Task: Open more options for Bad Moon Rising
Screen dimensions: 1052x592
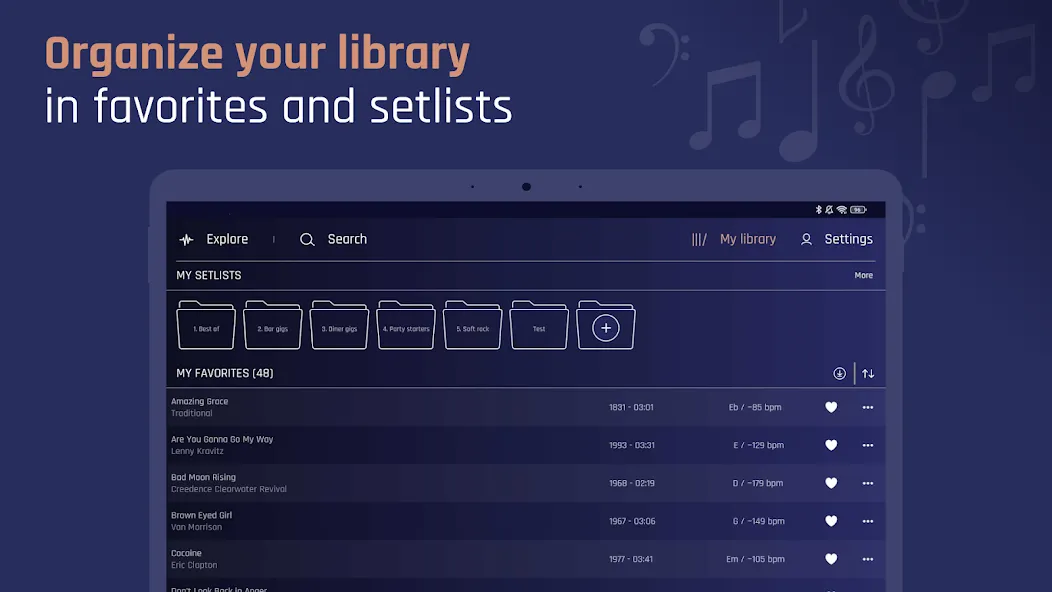Action: pos(867,483)
